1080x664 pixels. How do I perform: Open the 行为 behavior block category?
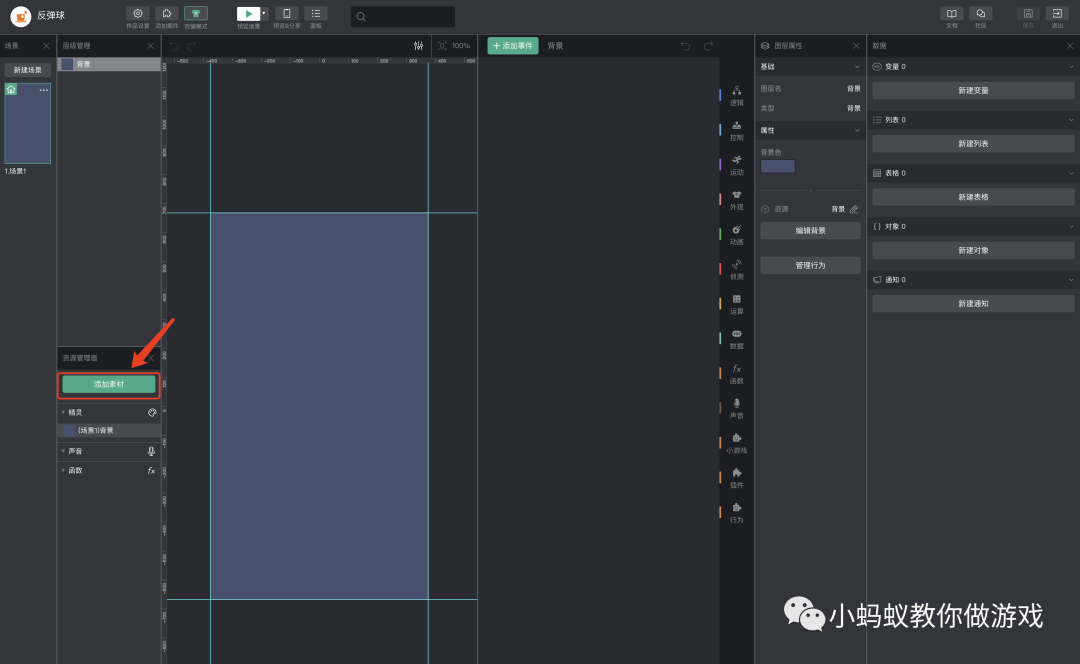(736, 513)
